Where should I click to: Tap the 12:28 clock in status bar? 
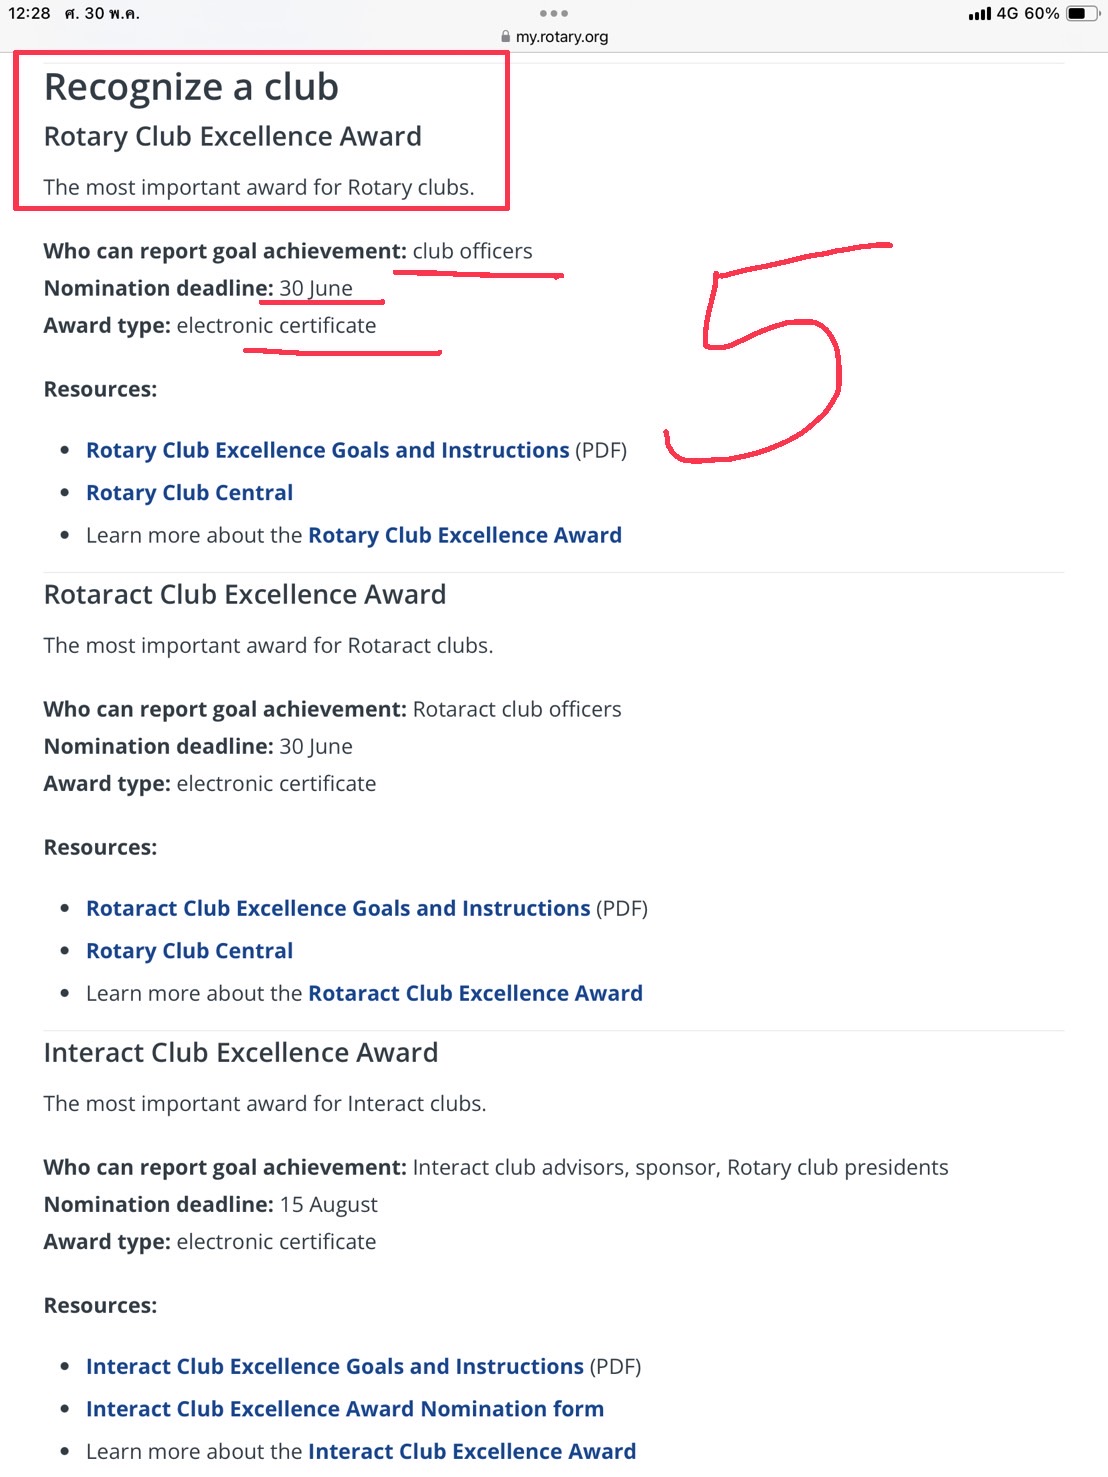(x=29, y=14)
